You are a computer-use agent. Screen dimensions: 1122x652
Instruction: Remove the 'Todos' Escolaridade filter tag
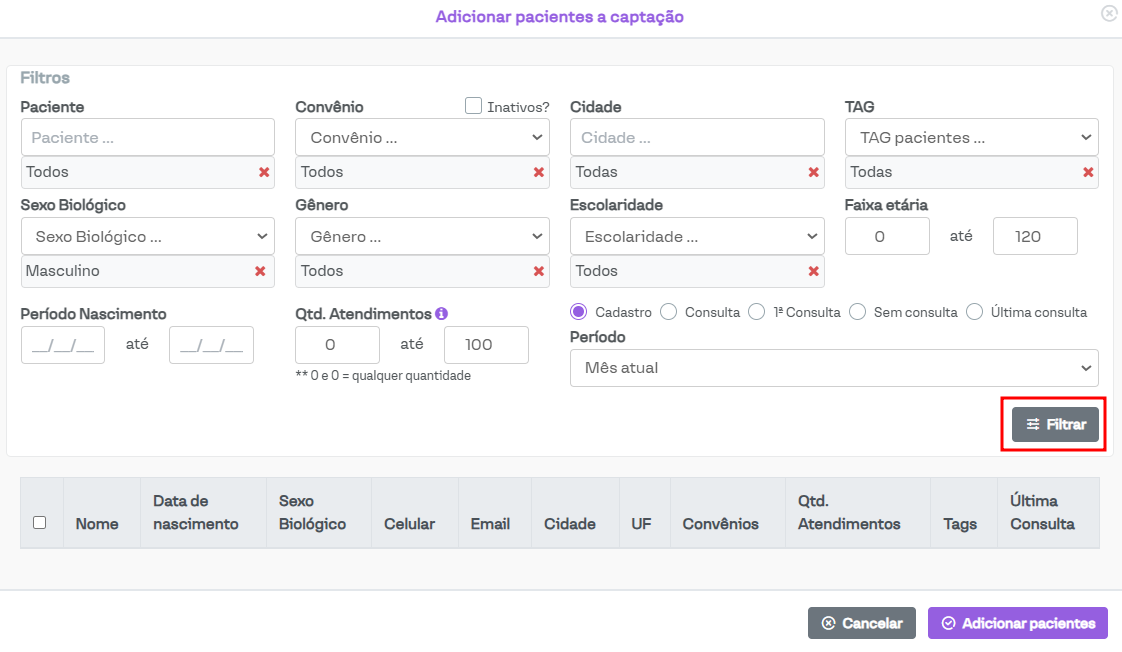pyautogui.click(x=814, y=271)
